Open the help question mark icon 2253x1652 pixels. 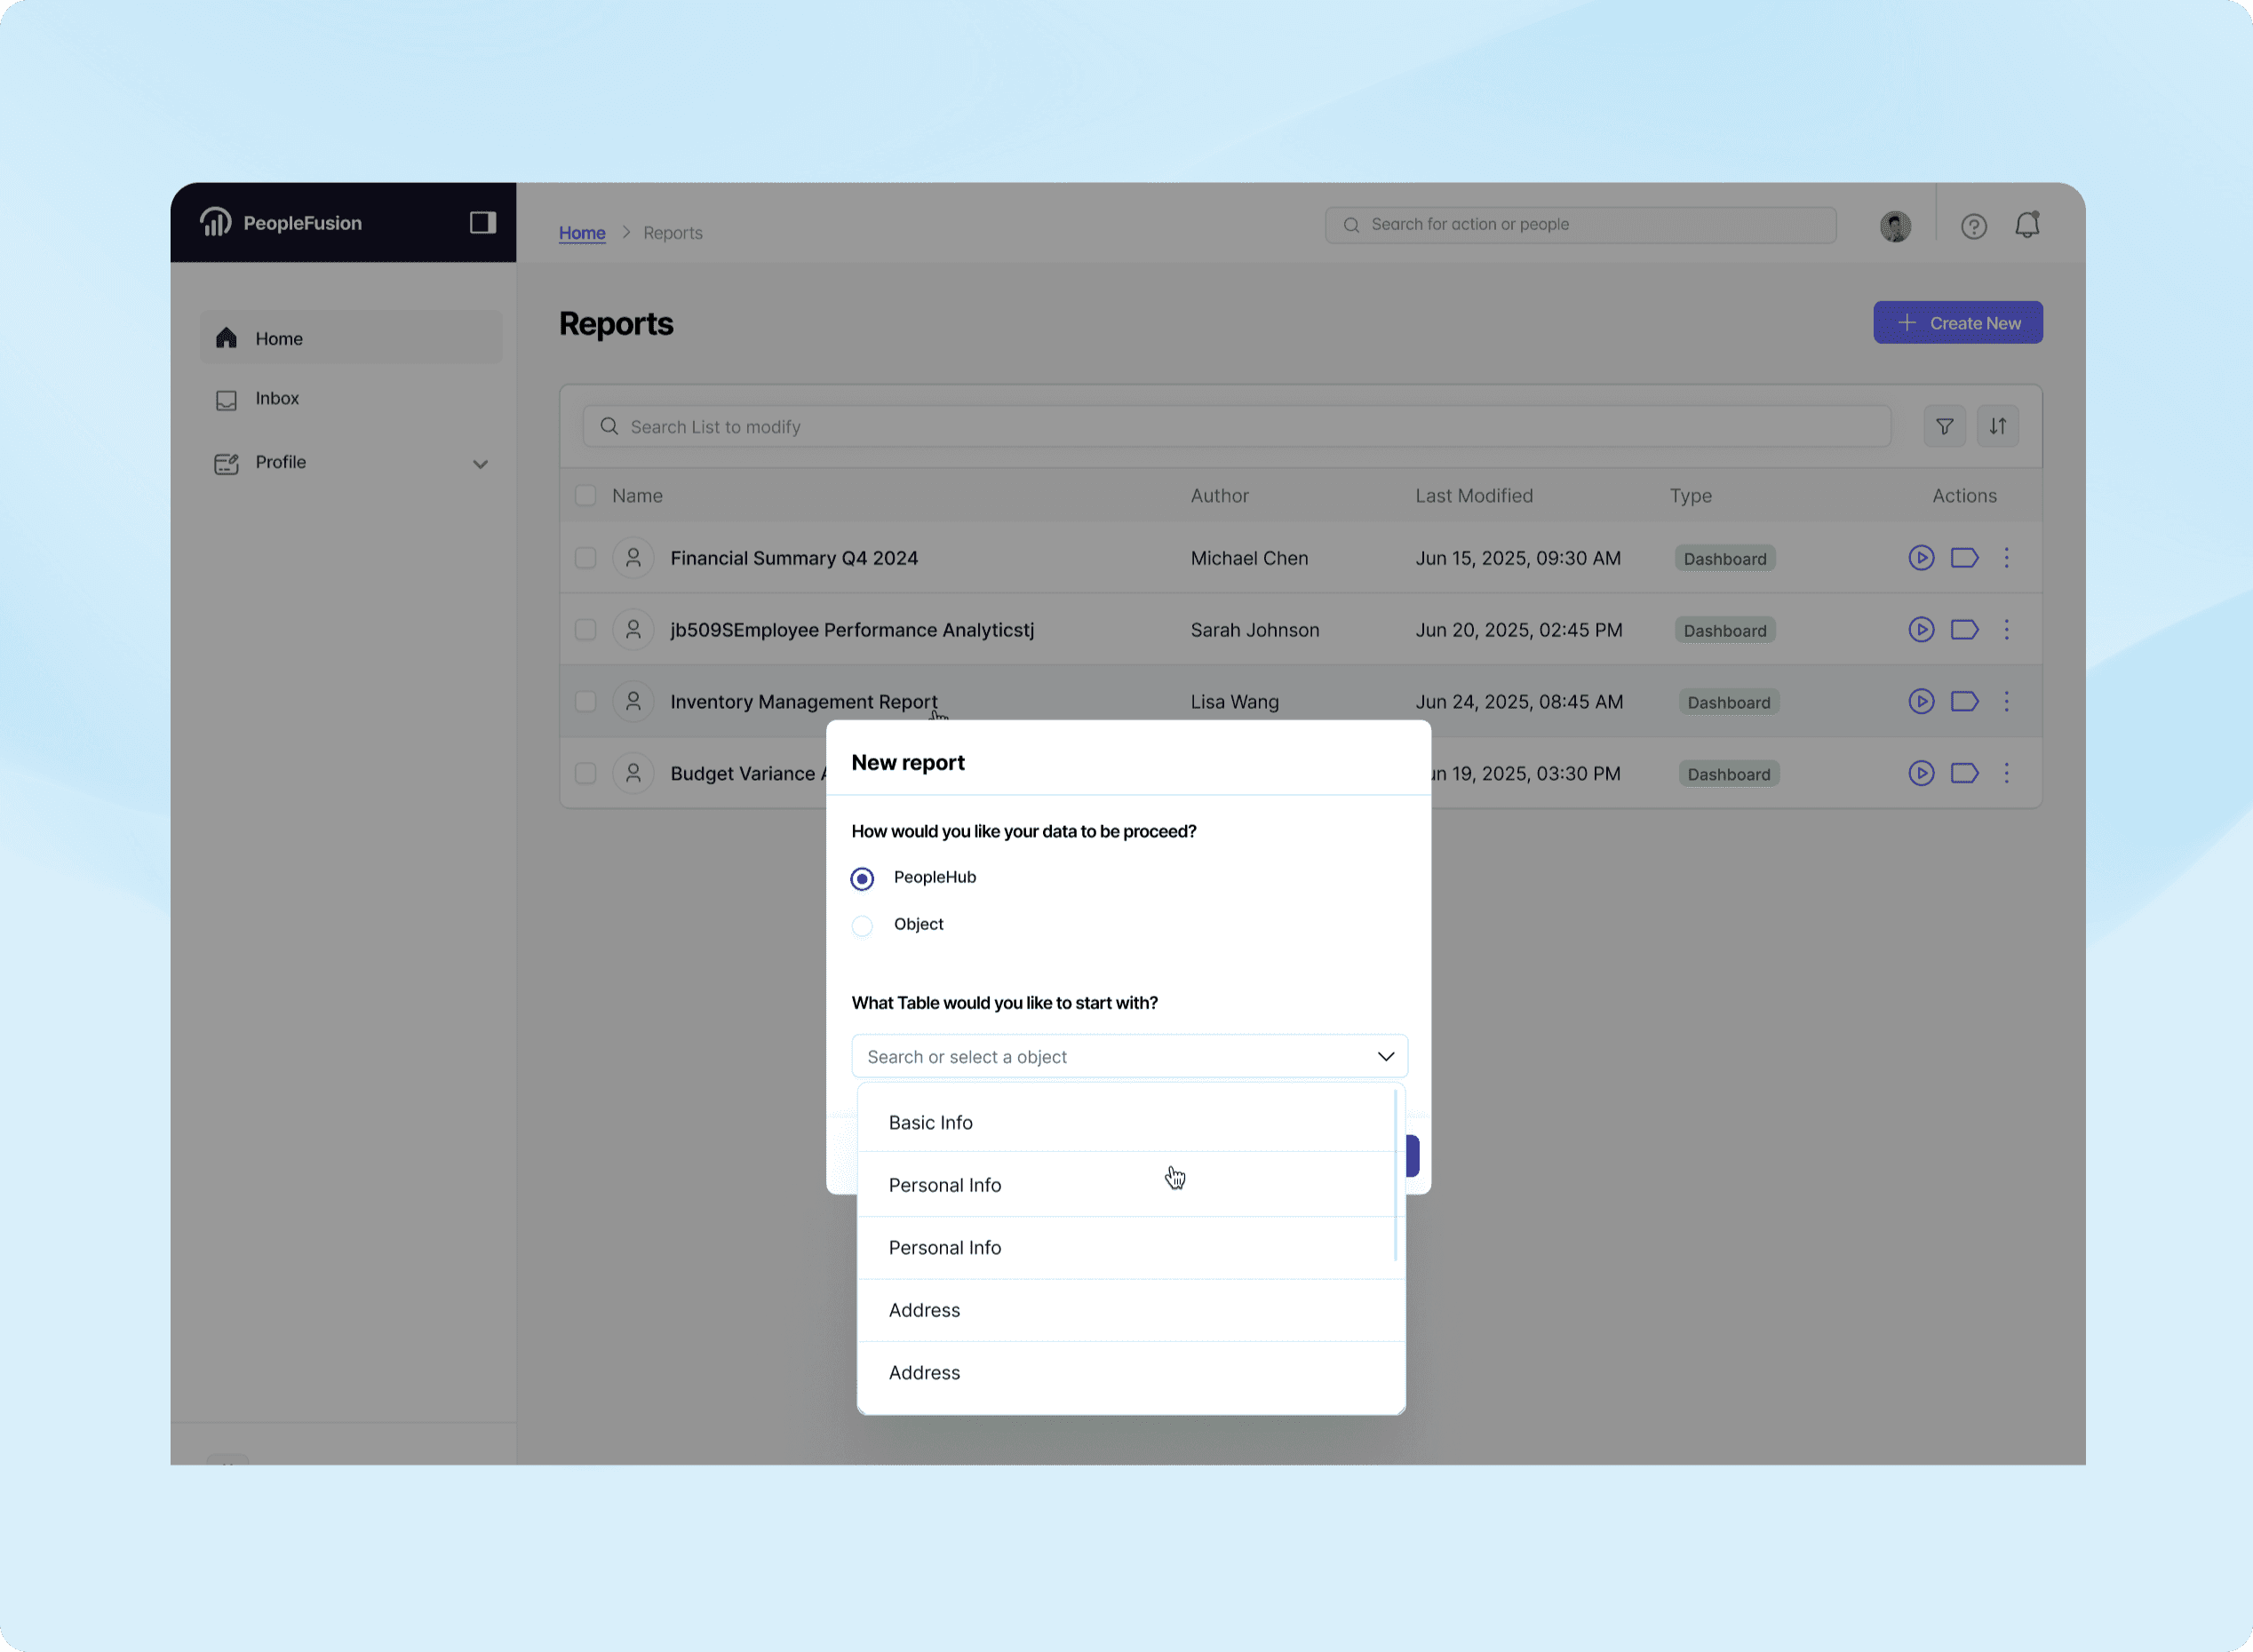pos(1973,226)
